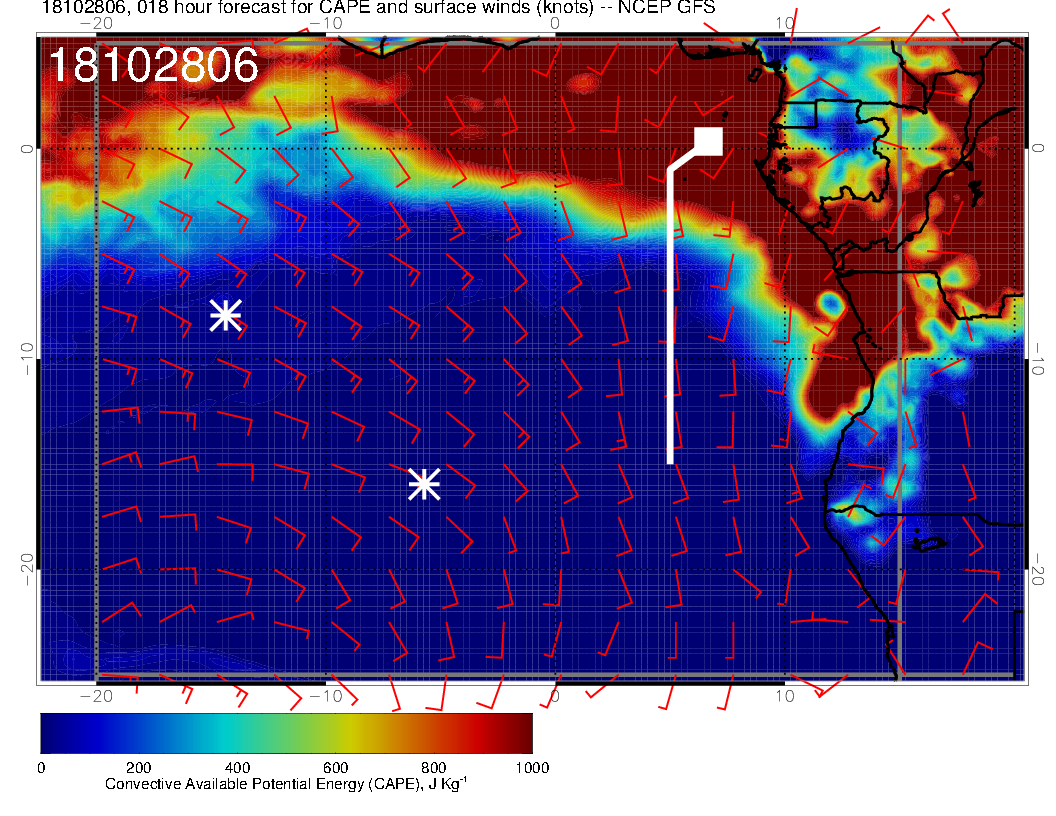Click the '0' latitude label on the left axis
Screen dimensions: 1056x816
26,148
